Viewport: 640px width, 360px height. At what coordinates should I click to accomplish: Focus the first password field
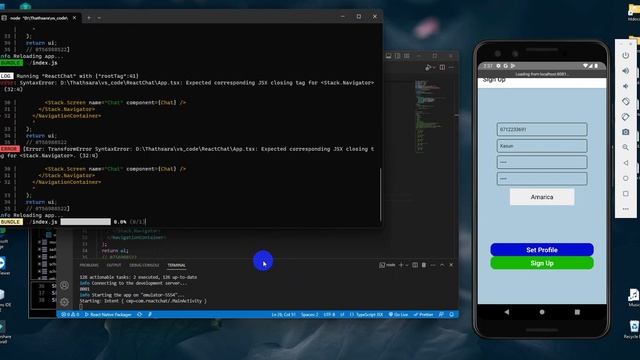pyautogui.click(x=542, y=162)
